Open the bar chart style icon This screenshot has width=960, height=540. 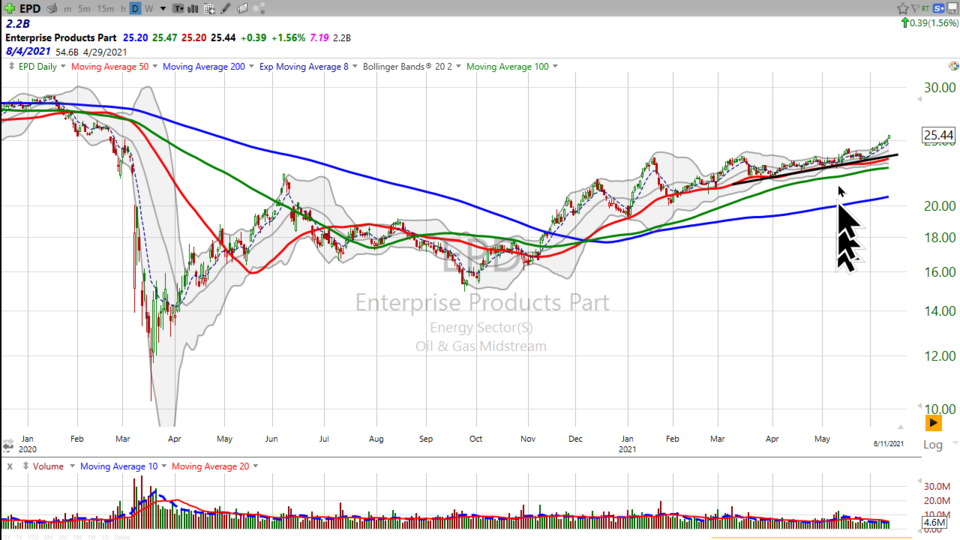pos(192,8)
